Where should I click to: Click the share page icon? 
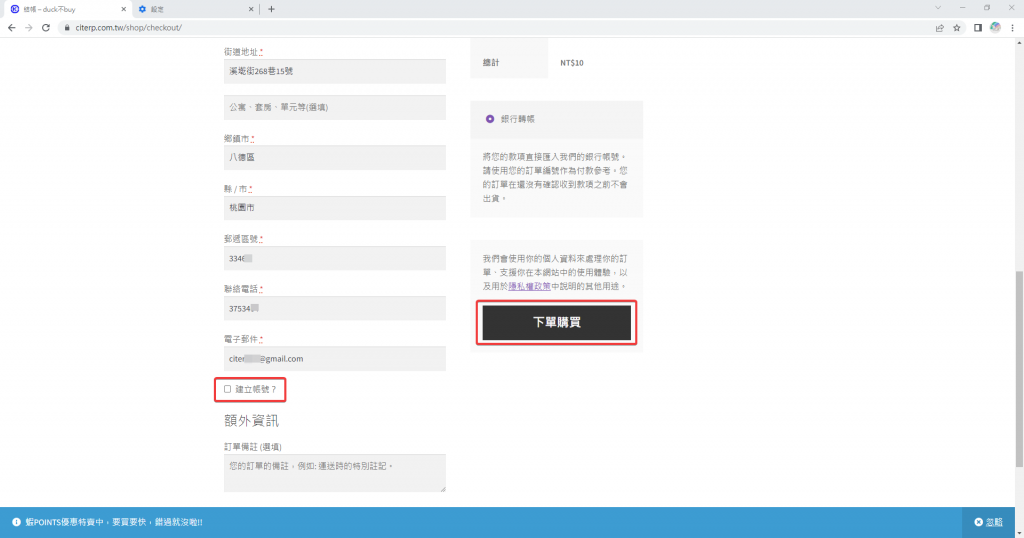tap(939, 27)
